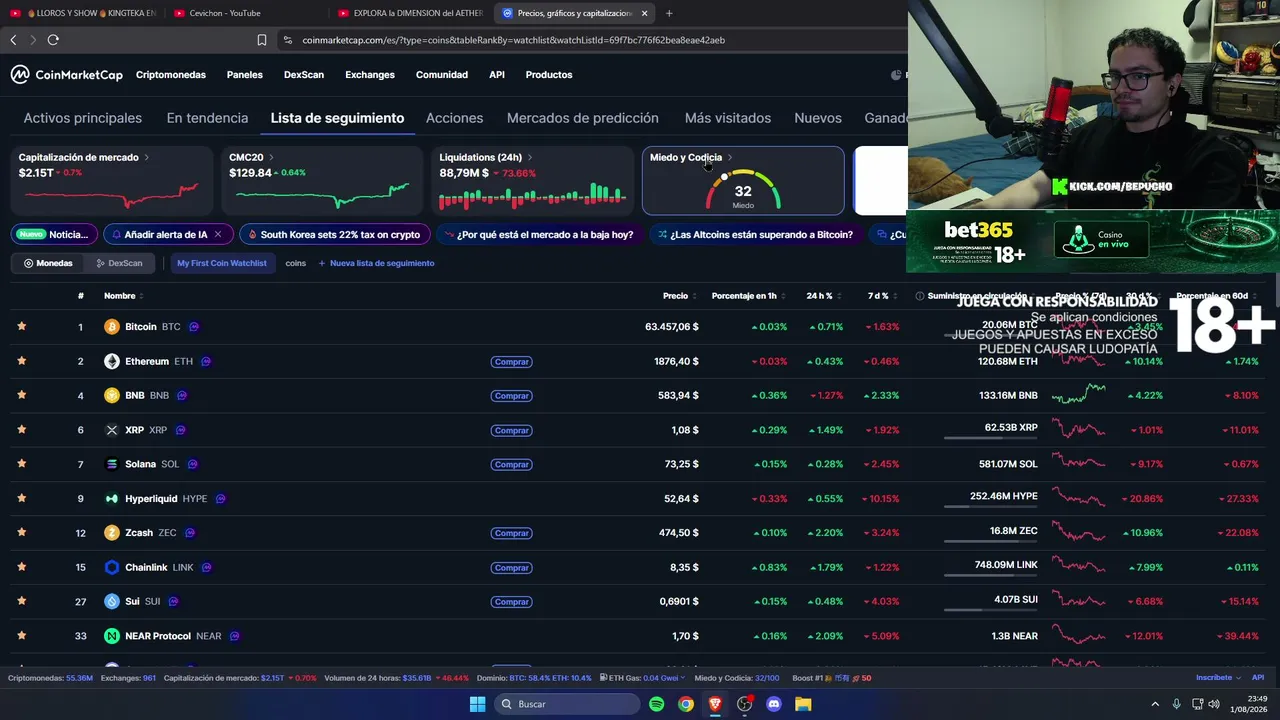The height and width of the screenshot is (720, 1280).
Task: Open the Windows Start menu
Action: coord(478,704)
